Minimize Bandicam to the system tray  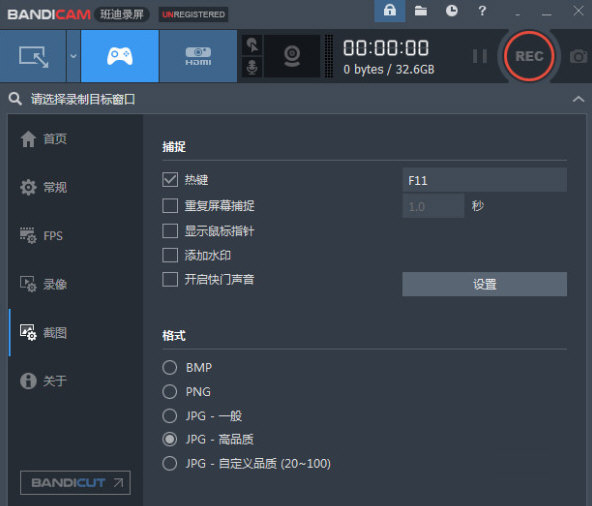tap(517, 14)
